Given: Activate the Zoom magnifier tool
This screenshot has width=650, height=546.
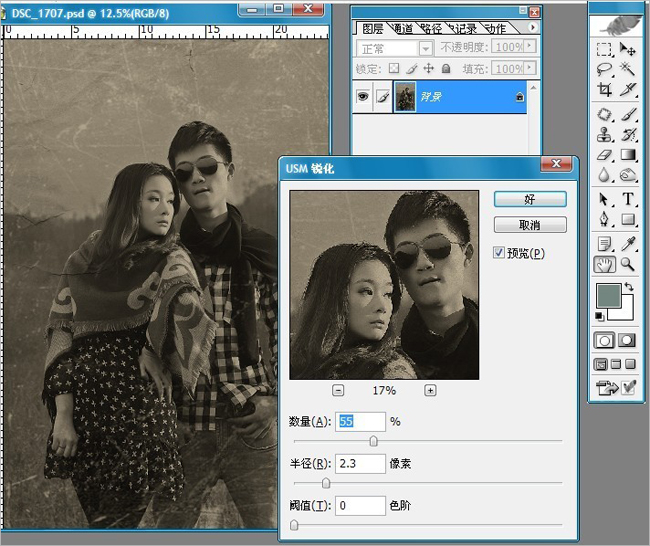Looking at the screenshot, I should (x=628, y=264).
